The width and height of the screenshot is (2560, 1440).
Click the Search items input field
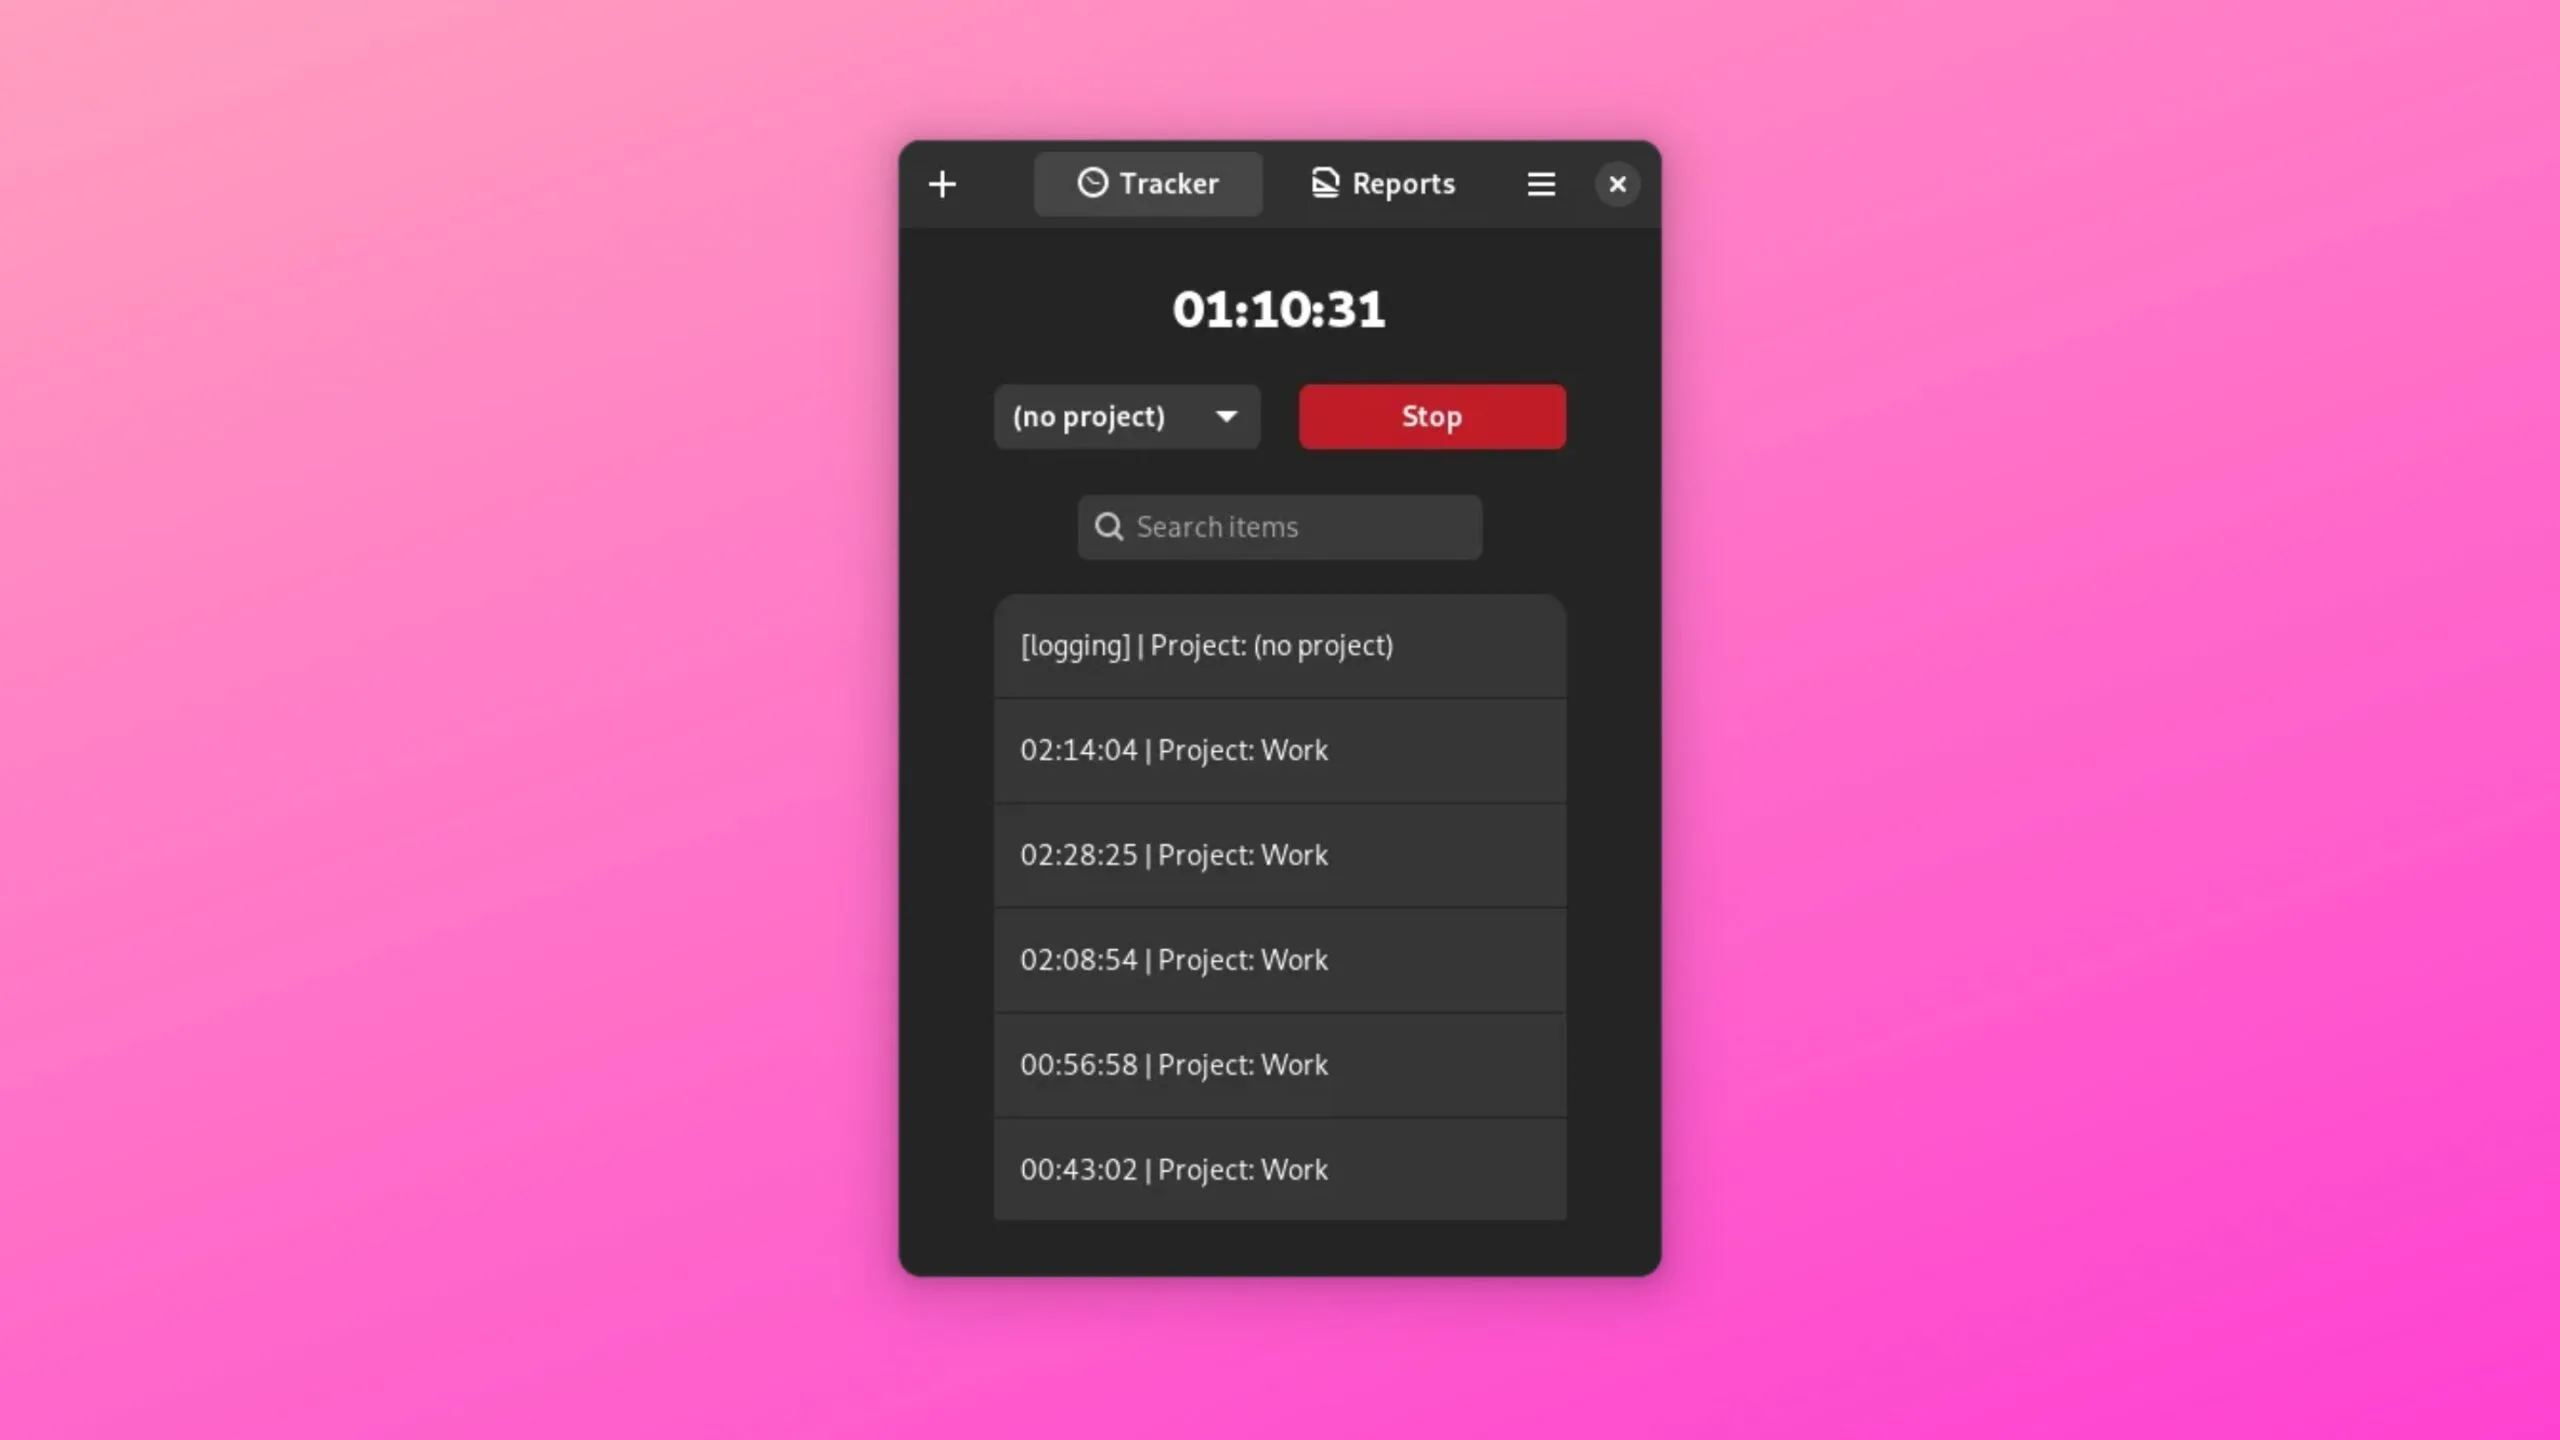[1278, 526]
